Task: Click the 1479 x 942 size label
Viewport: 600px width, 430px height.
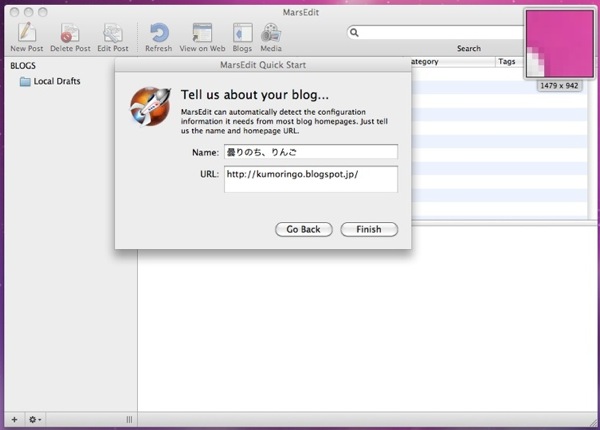Action: (x=559, y=86)
